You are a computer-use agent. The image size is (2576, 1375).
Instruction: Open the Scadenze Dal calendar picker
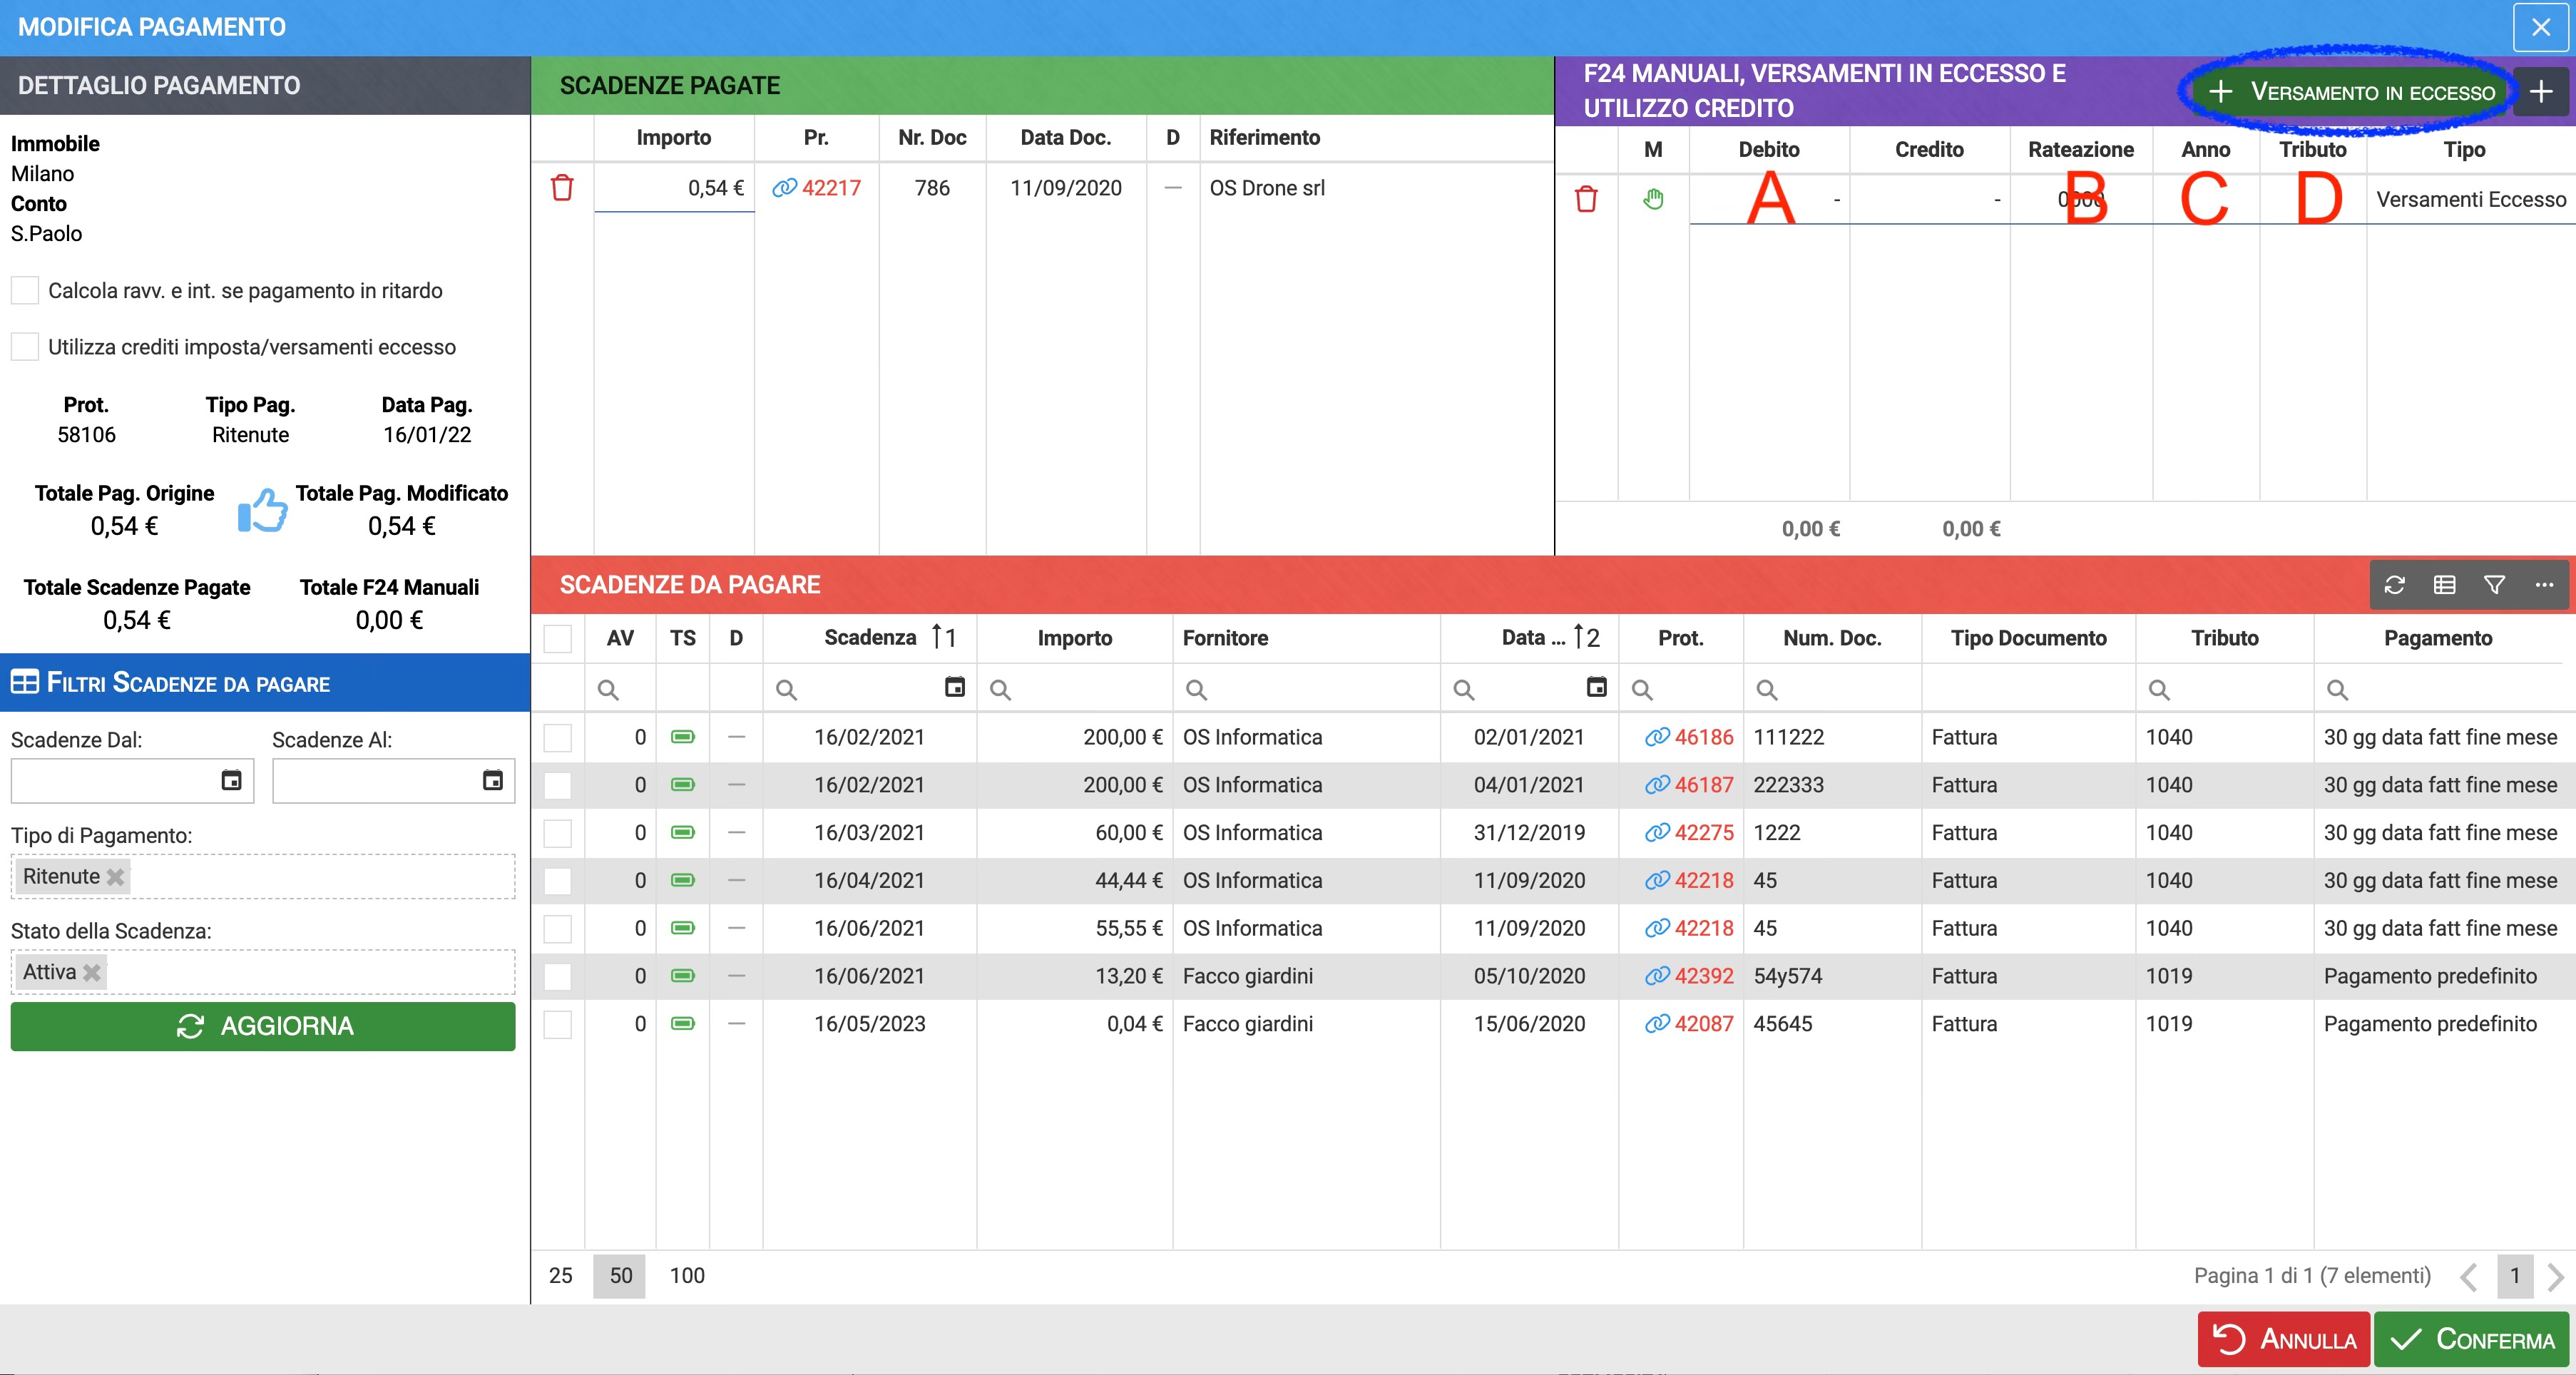pos(231,780)
